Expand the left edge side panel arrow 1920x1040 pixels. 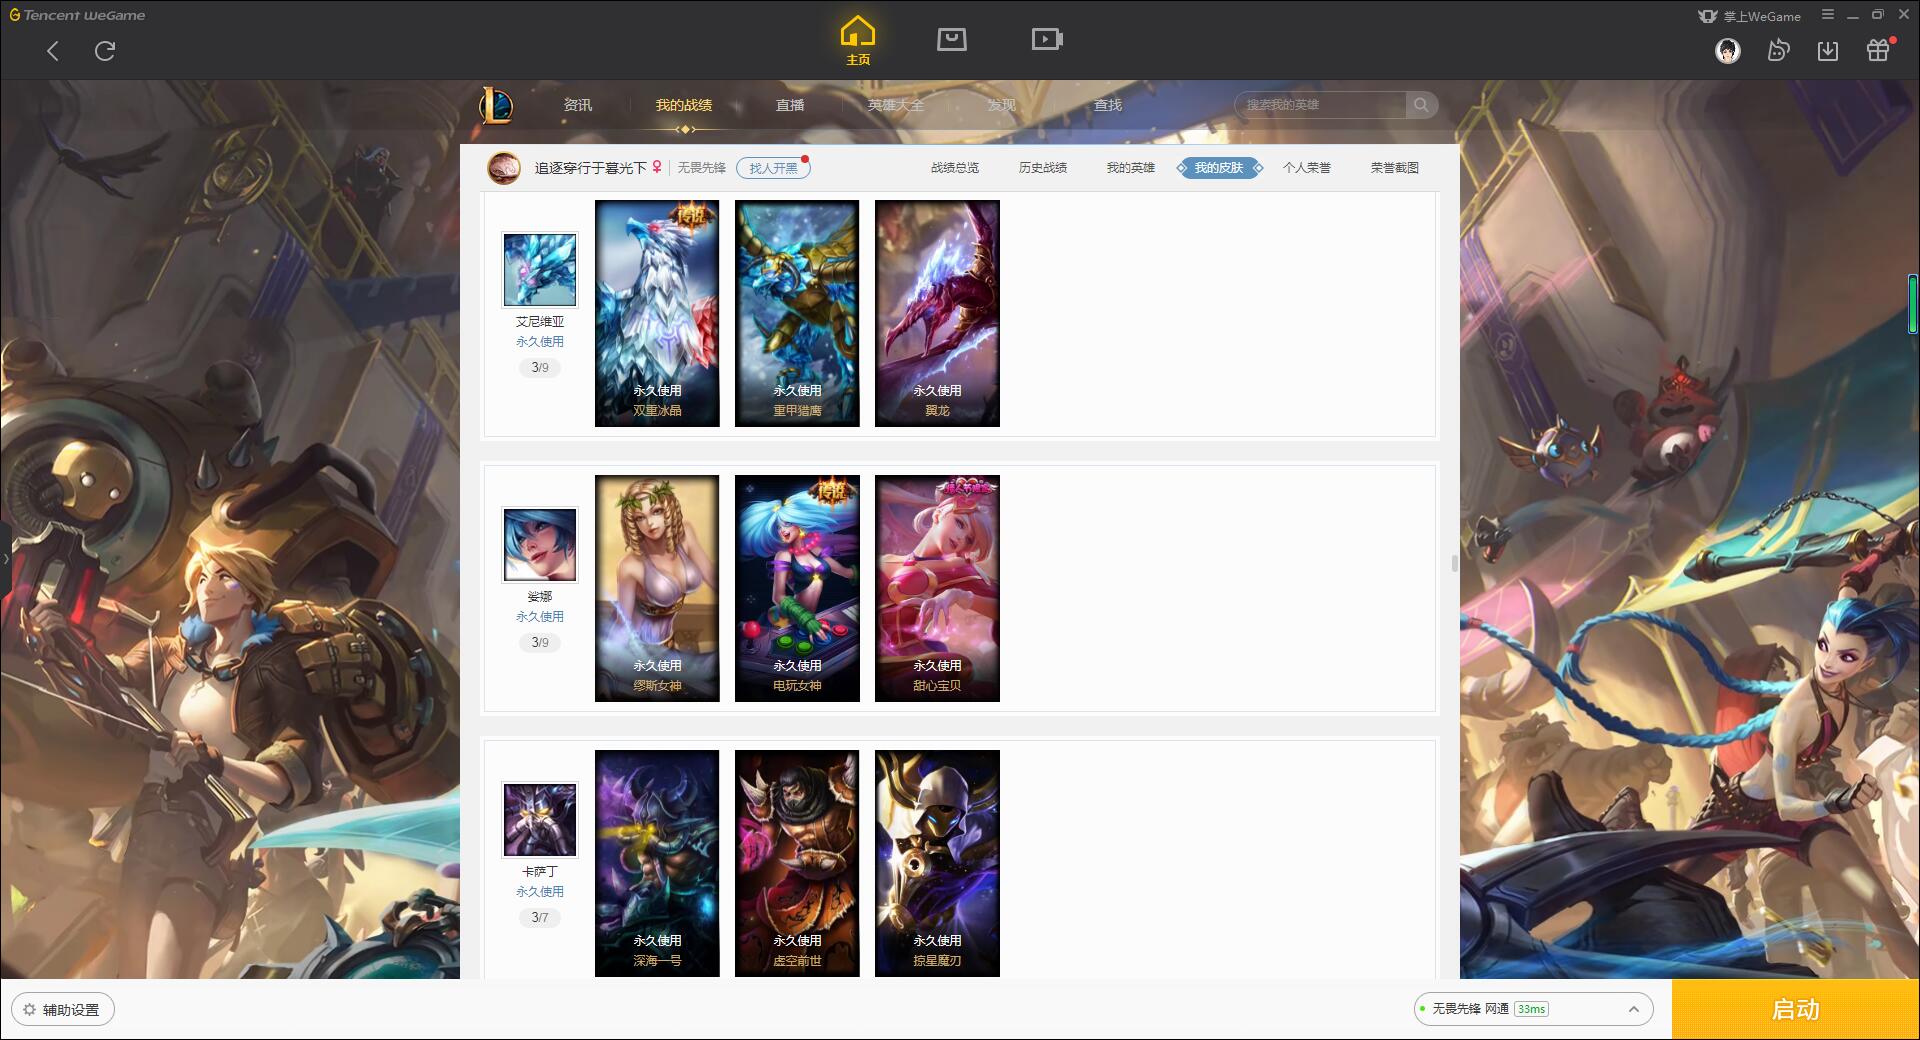tap(5, 559)
